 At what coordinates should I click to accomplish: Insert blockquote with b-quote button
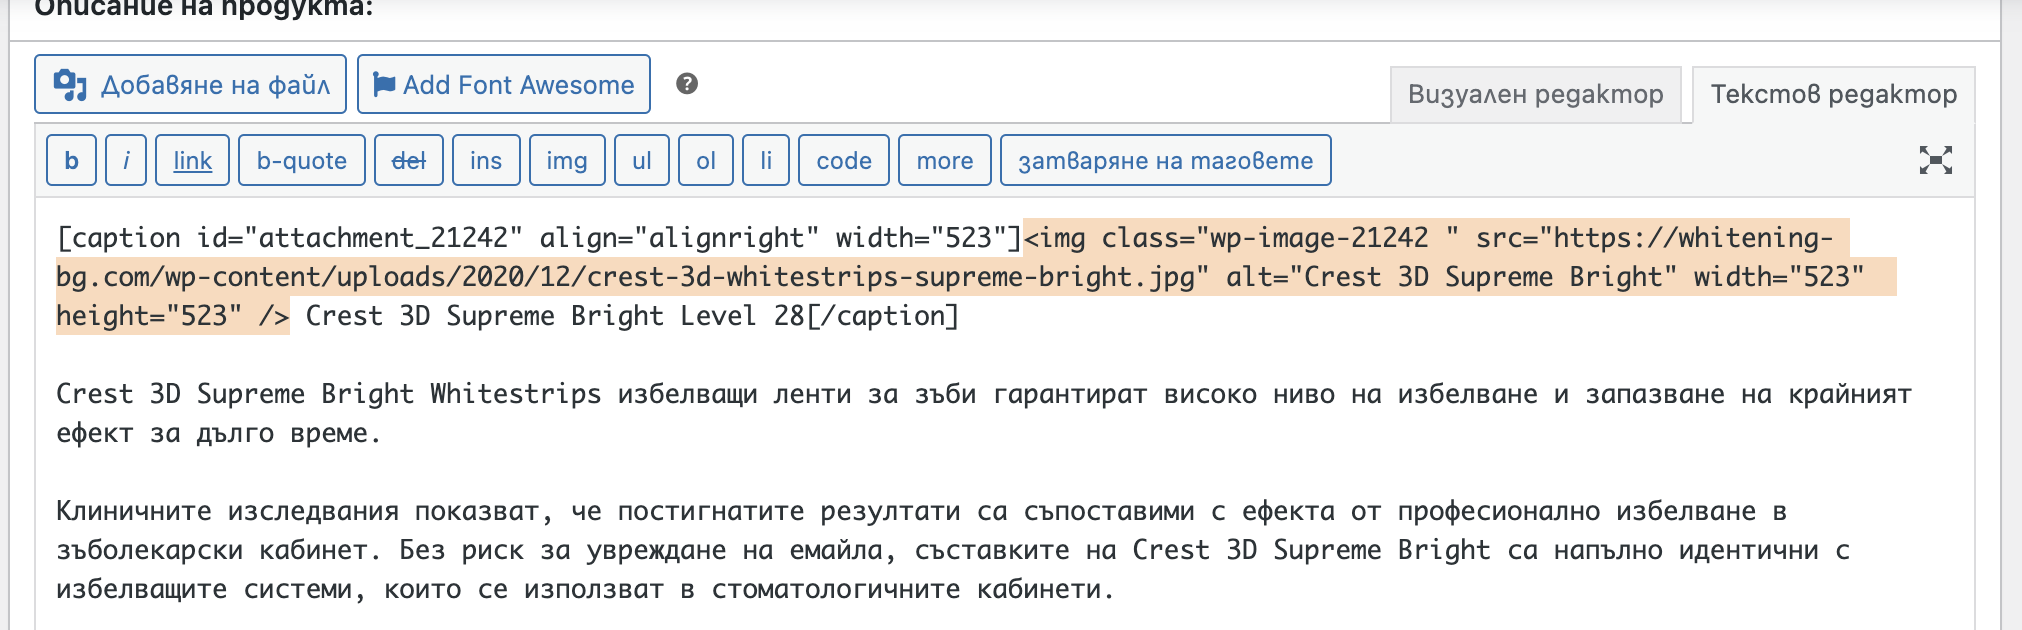302,160
